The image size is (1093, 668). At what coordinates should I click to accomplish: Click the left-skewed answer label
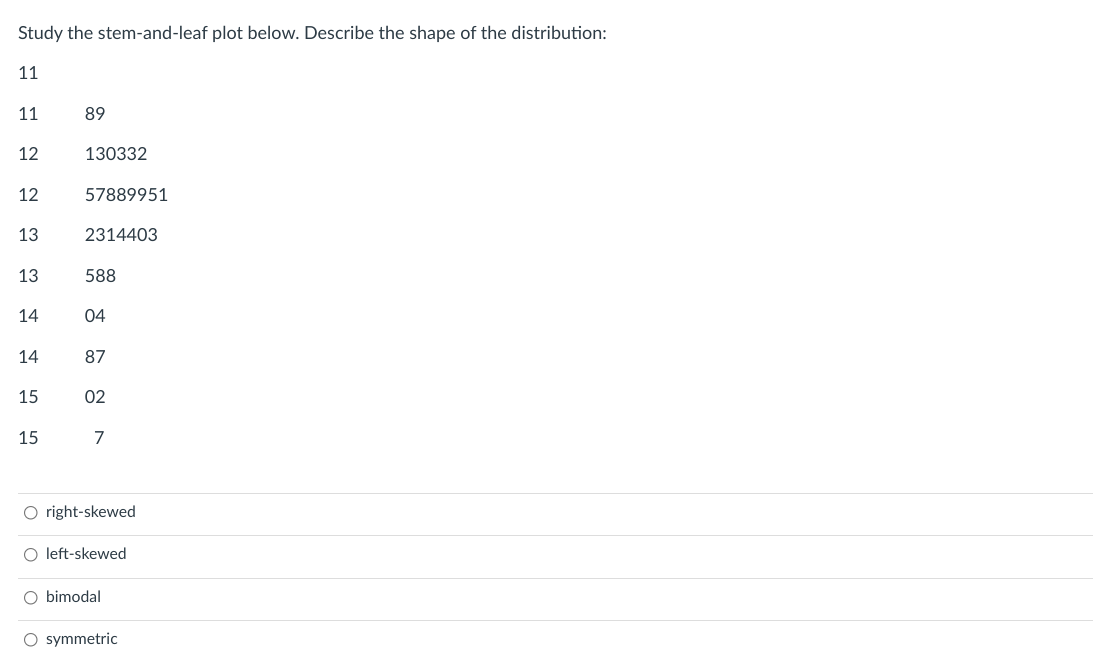tap(86, 554)
